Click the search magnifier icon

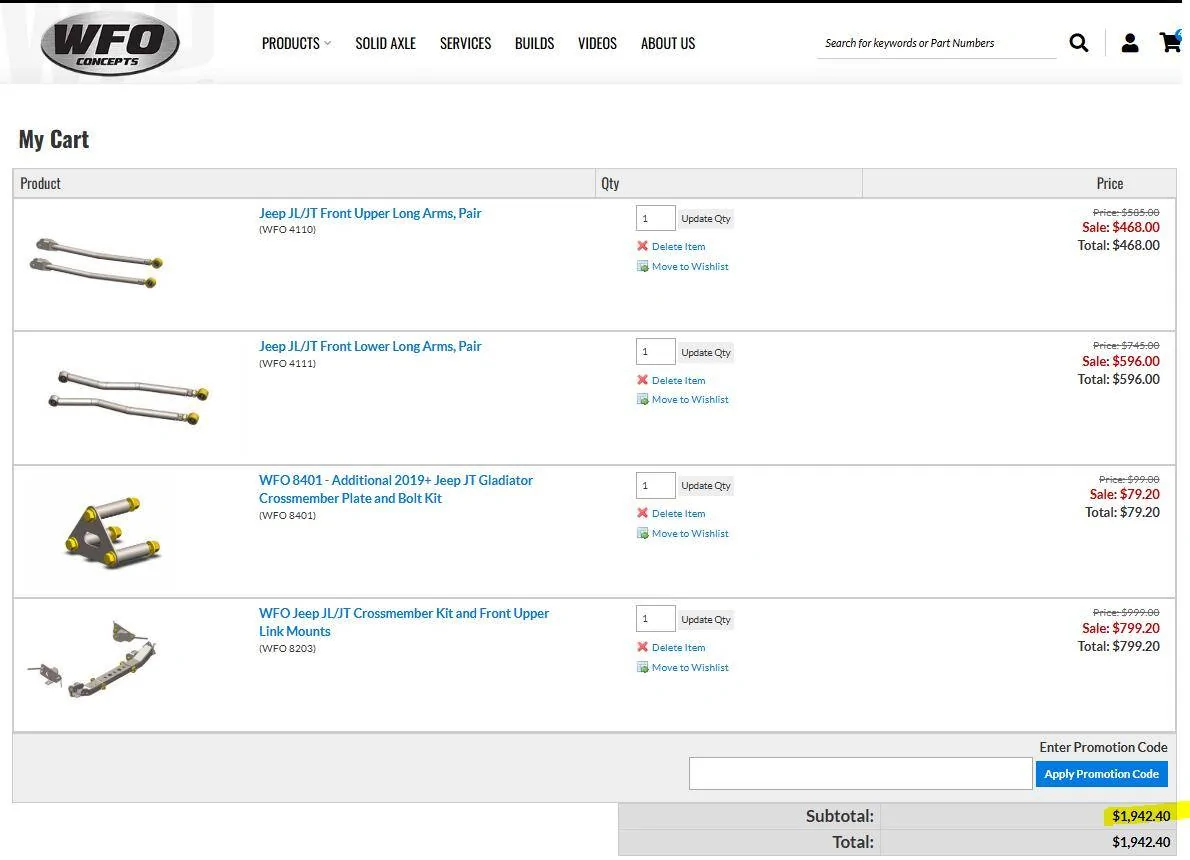[x=1078, y=43]
